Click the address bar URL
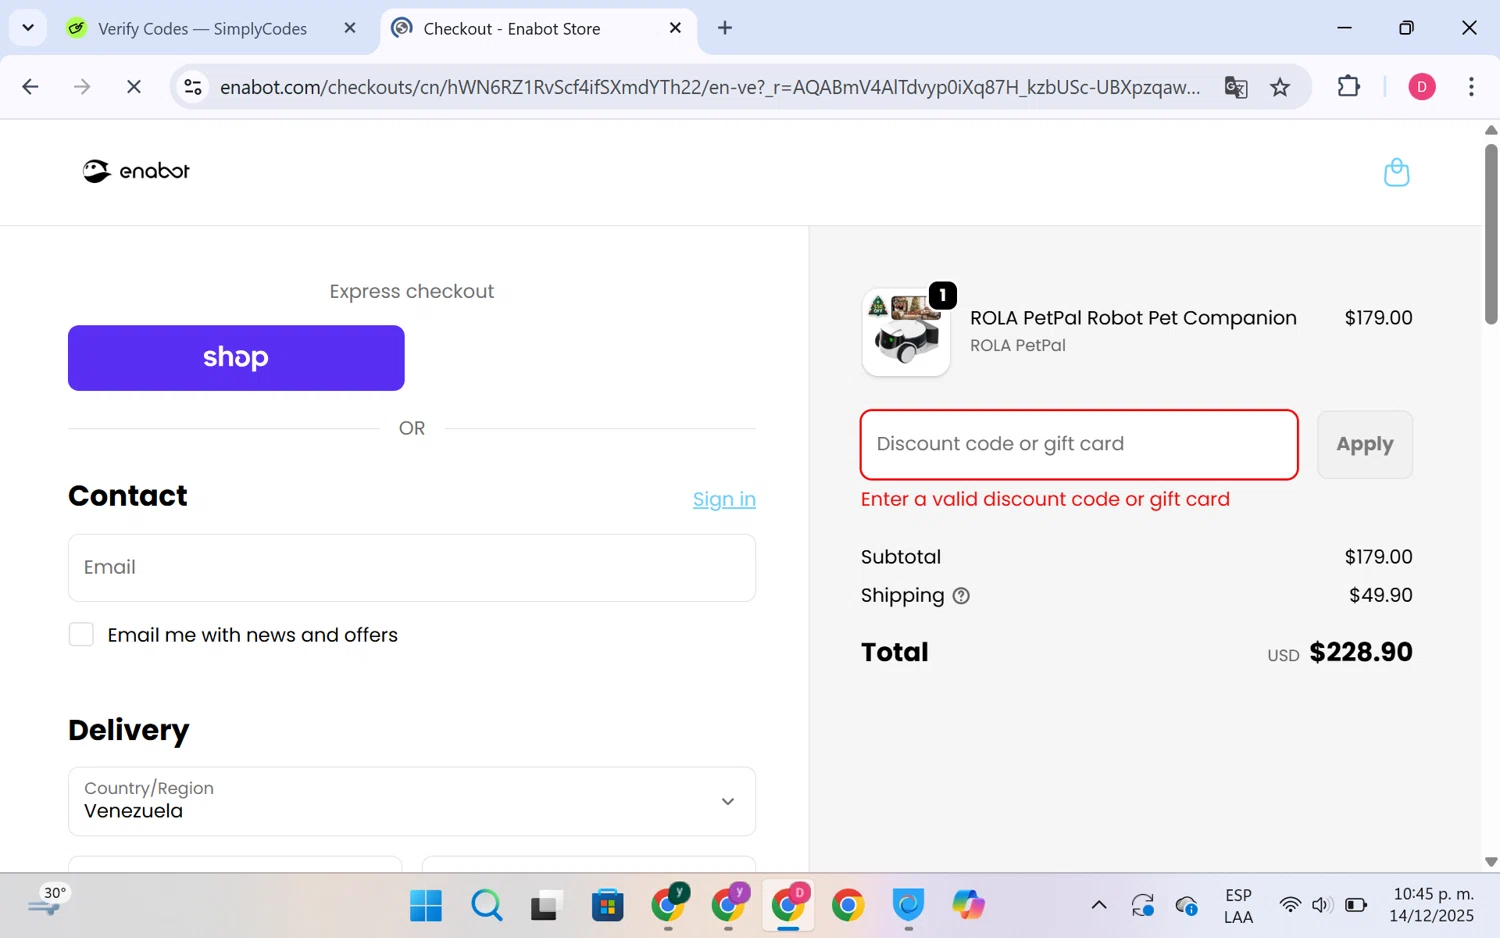This screenshot has width=1500, height=938. [x=710, y=87]
